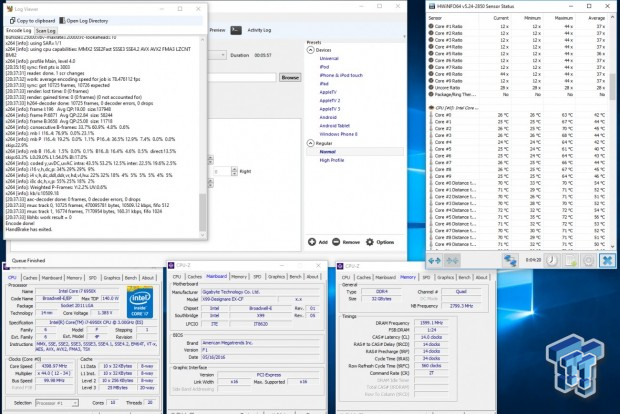This screenshot has width=620, height=414.
Task: Open HWiNFO settings gear icon
Action: tap(589, 261)
